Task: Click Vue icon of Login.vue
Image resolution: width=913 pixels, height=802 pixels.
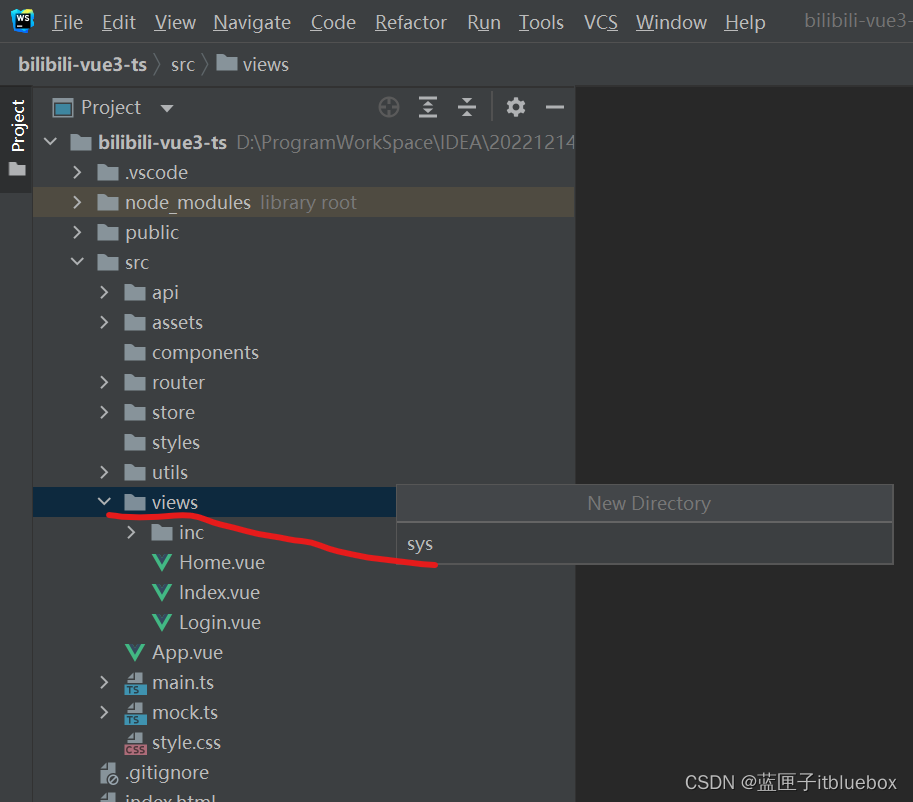Action: pyautogui.click(x=162, y=622)
